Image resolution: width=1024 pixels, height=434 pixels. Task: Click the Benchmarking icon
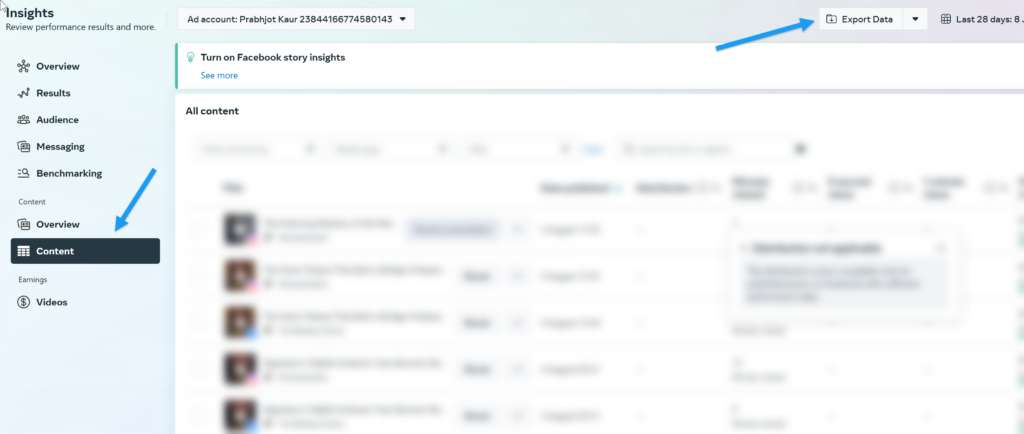click(23, 173)
